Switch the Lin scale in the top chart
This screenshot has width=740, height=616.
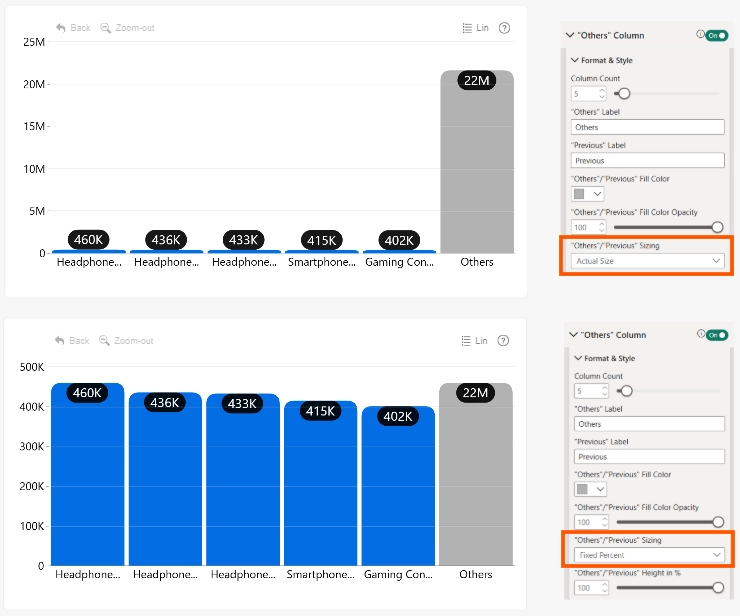coord(475,28)
